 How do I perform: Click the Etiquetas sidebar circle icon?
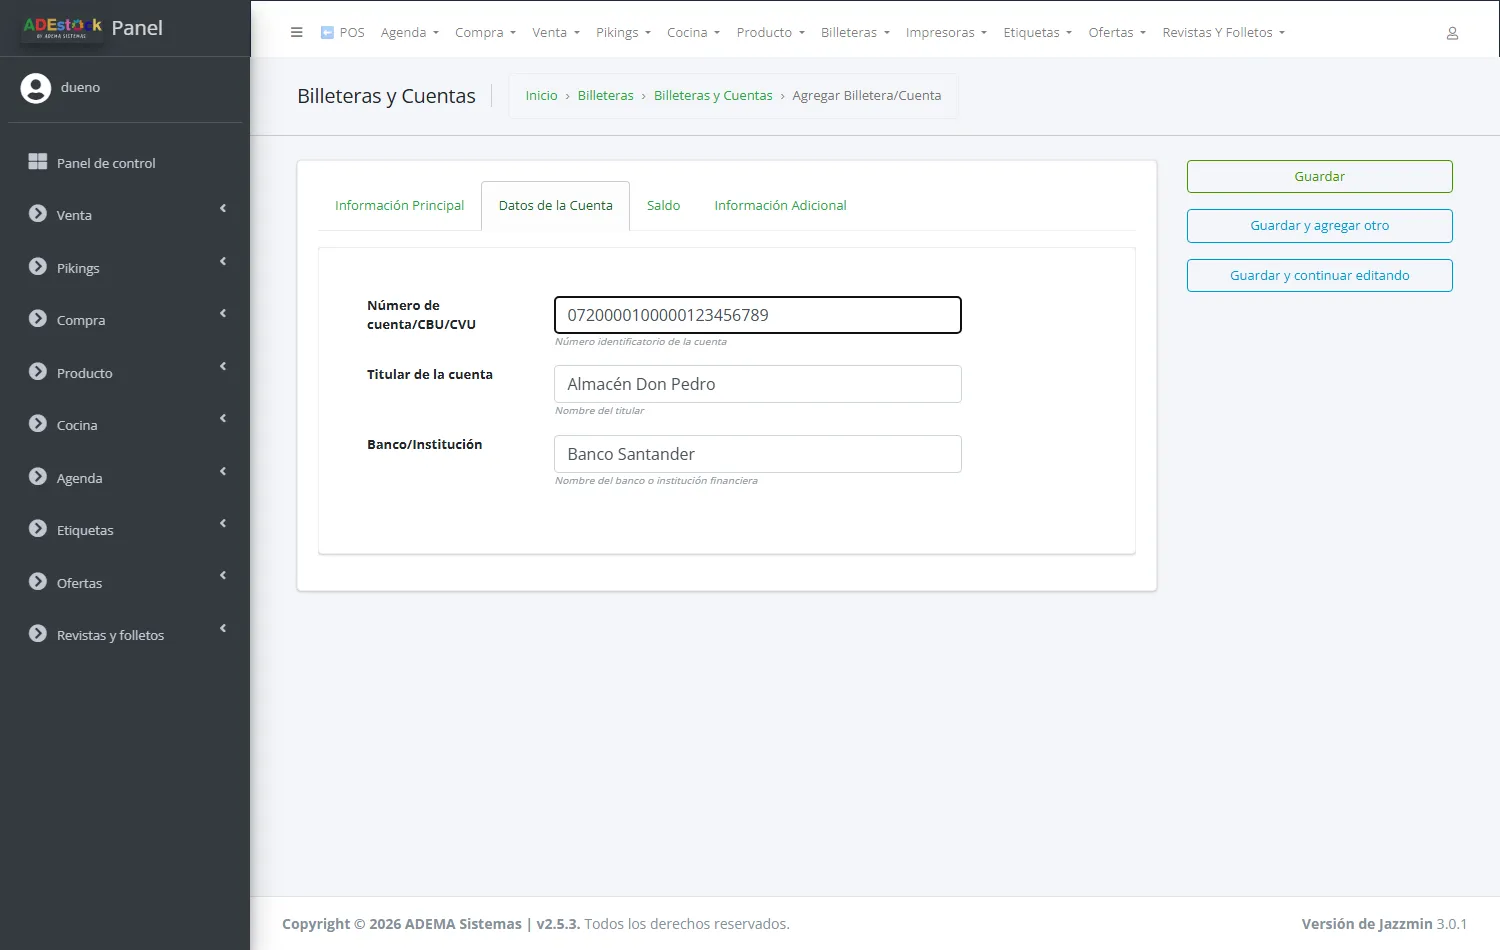pos(38,529)
